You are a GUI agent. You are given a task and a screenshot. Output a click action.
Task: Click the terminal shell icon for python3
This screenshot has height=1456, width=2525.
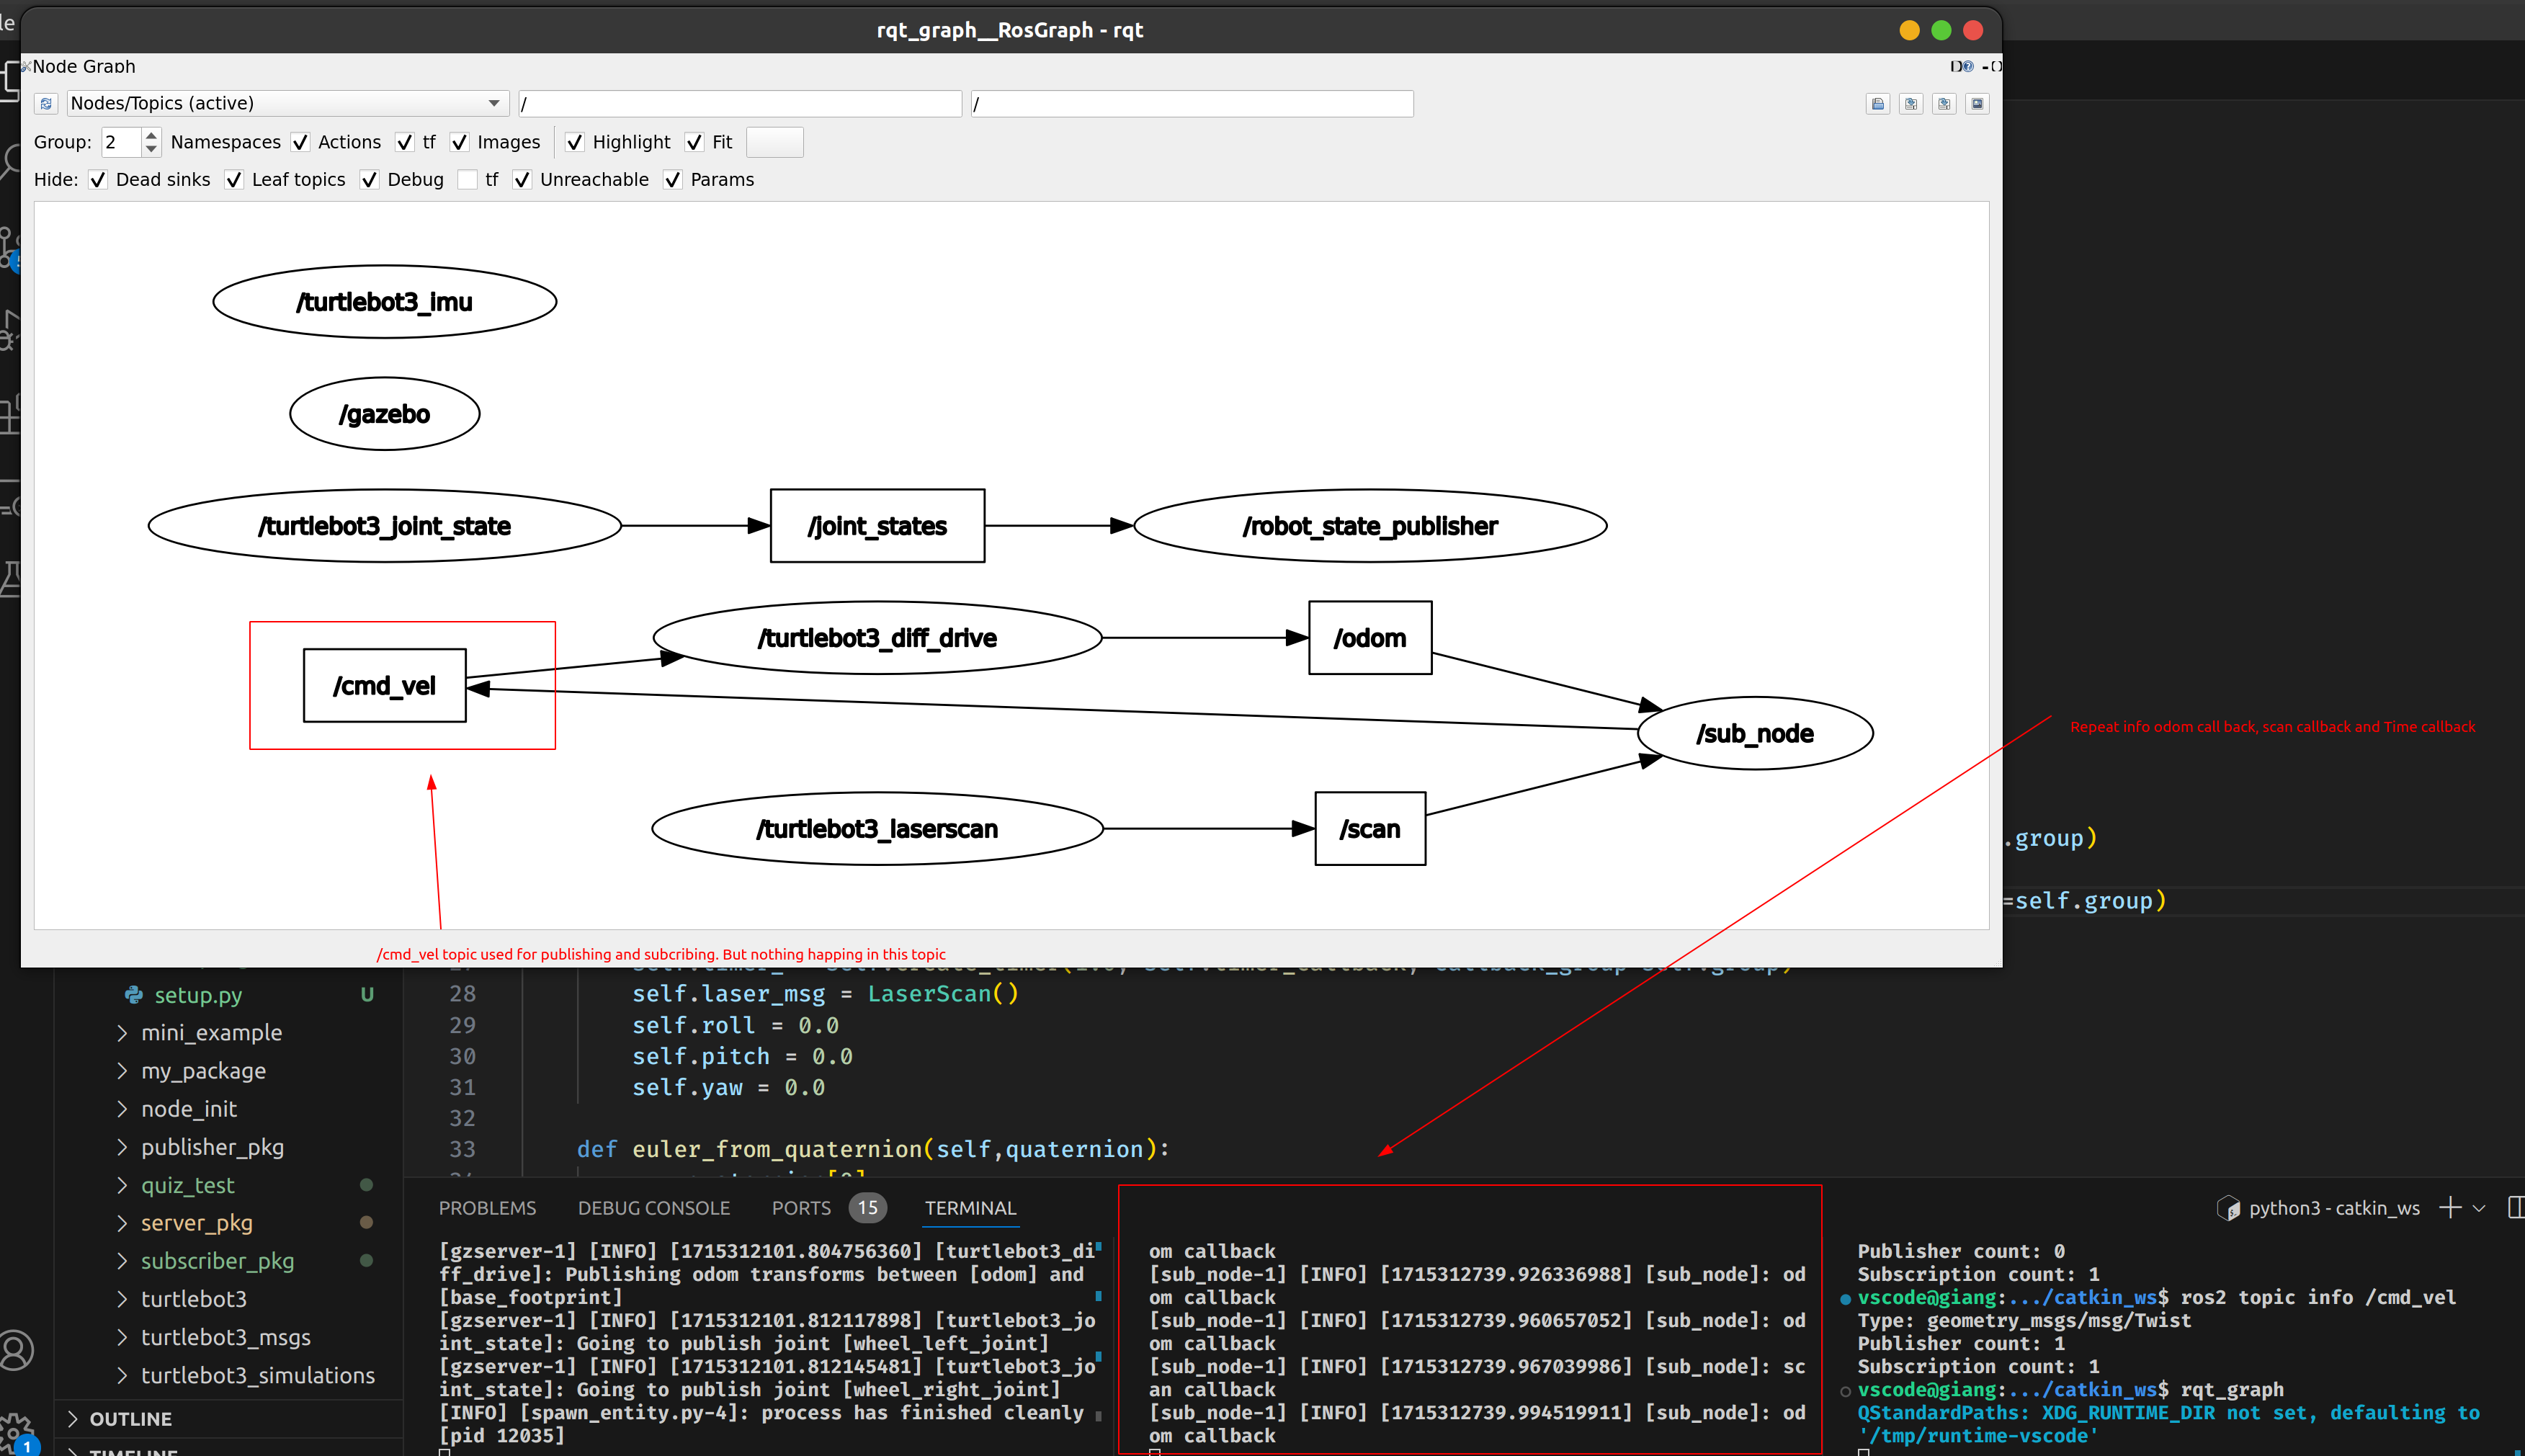point(2228,1208)
